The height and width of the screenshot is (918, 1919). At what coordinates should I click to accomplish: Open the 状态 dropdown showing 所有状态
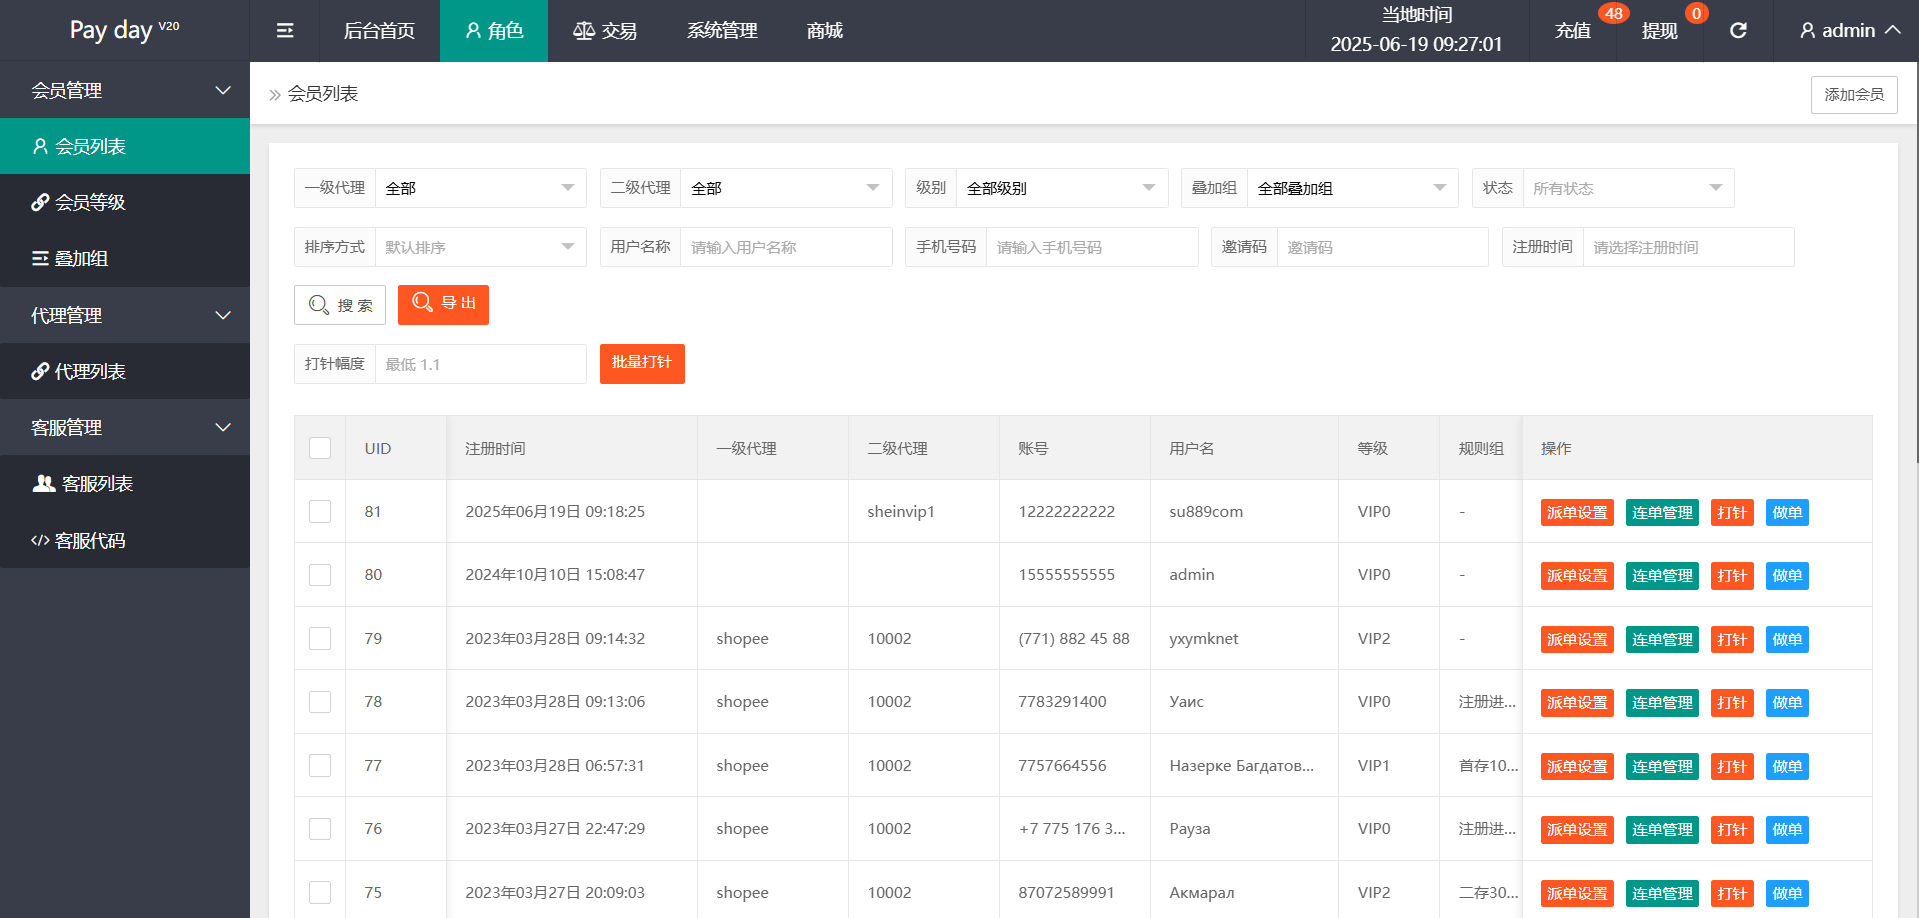click(x=1628, y=188)
